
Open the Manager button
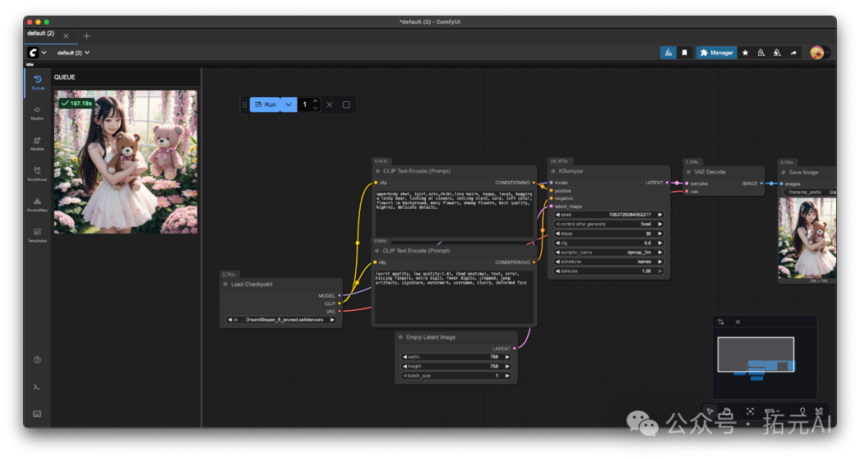(717, 53)
